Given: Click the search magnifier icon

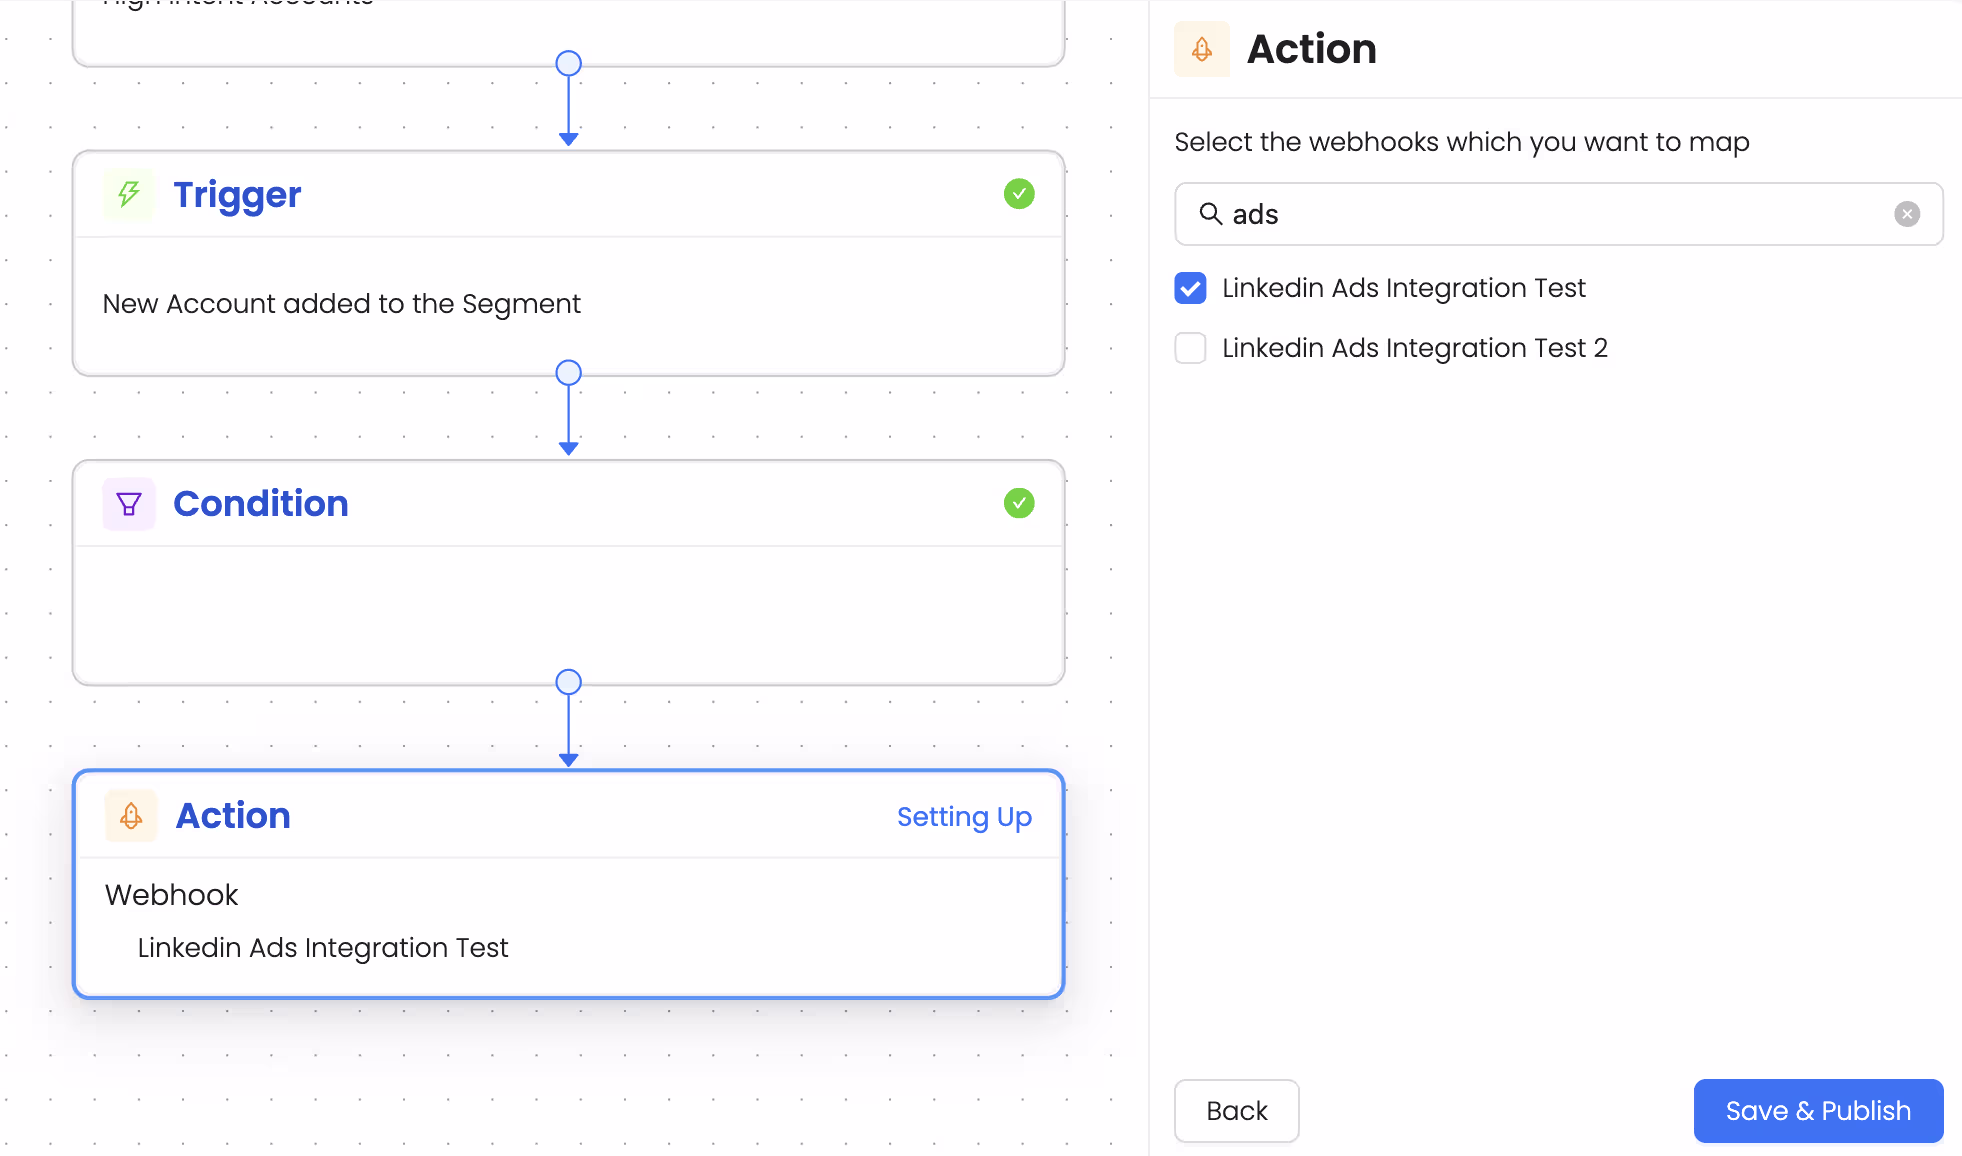Looking at the screenshot, I should [1211, 214].
